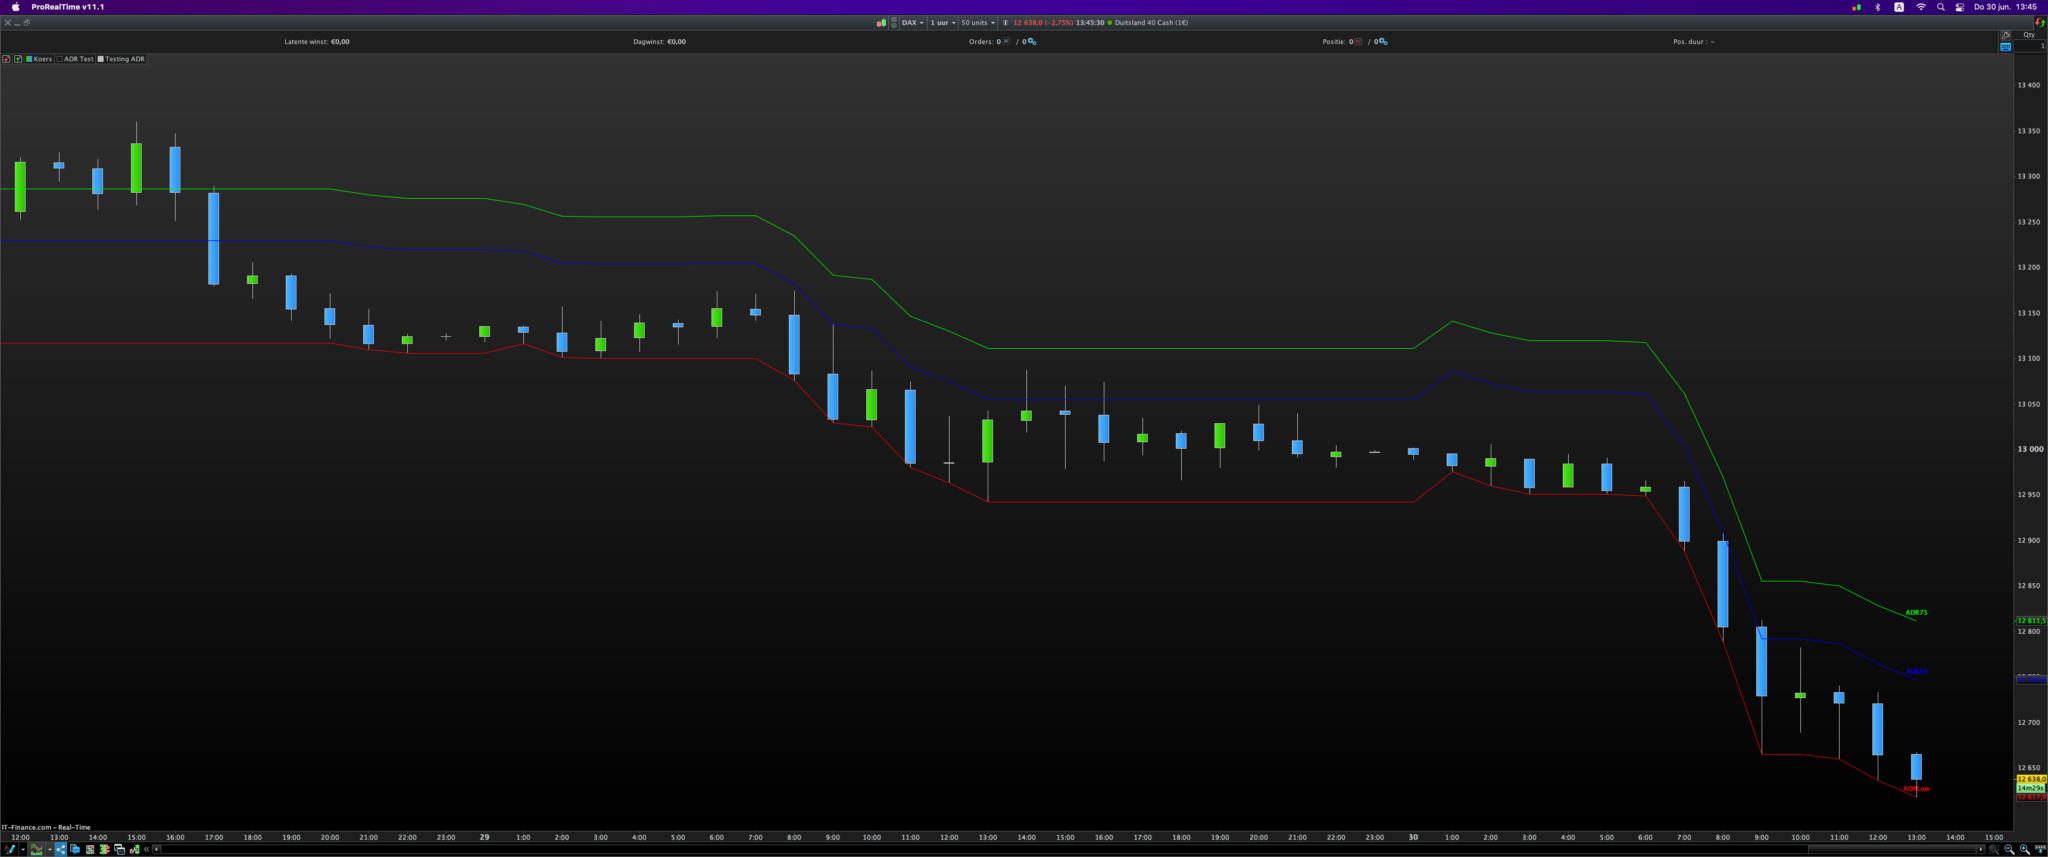The image size is (2048, 857).
Task: Open the drawing tools pencil icon
Action: (x=9, y=849)
